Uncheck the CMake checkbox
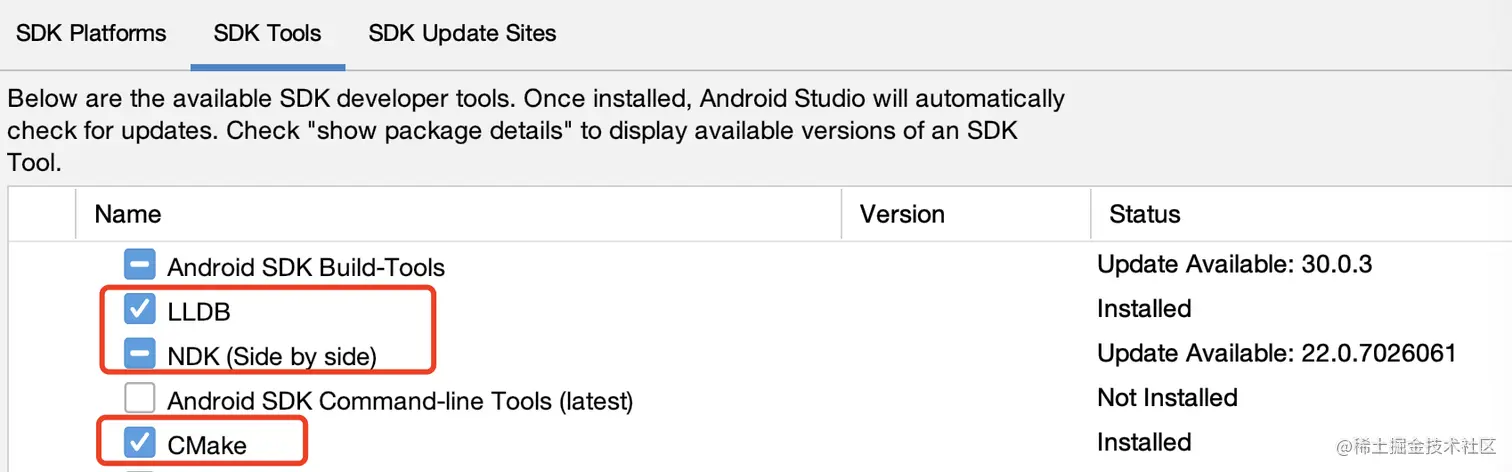This screenshot has height=472, width=1512. (140, 442)
